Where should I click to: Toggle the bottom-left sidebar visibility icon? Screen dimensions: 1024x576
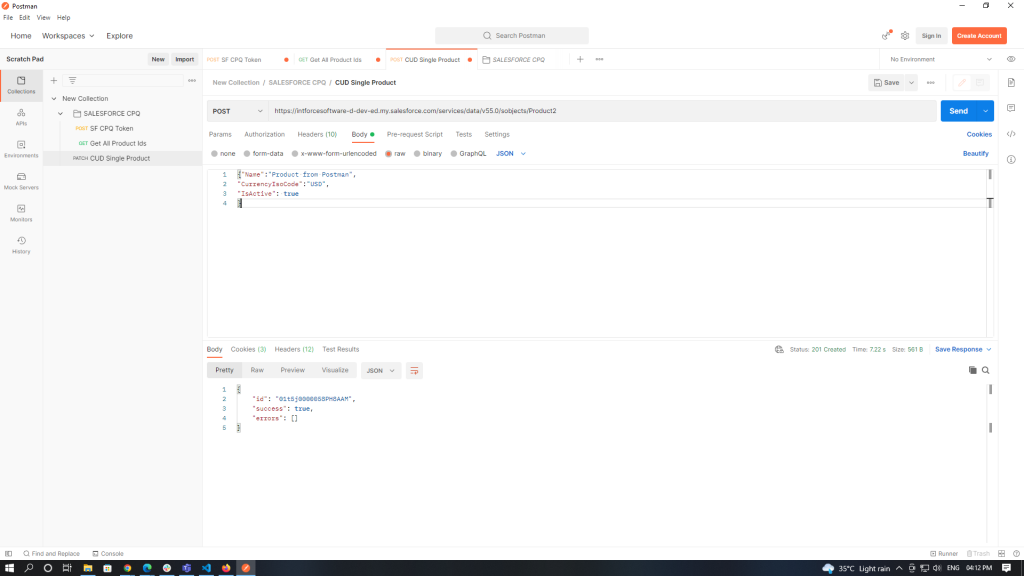(x=8, y=554)
